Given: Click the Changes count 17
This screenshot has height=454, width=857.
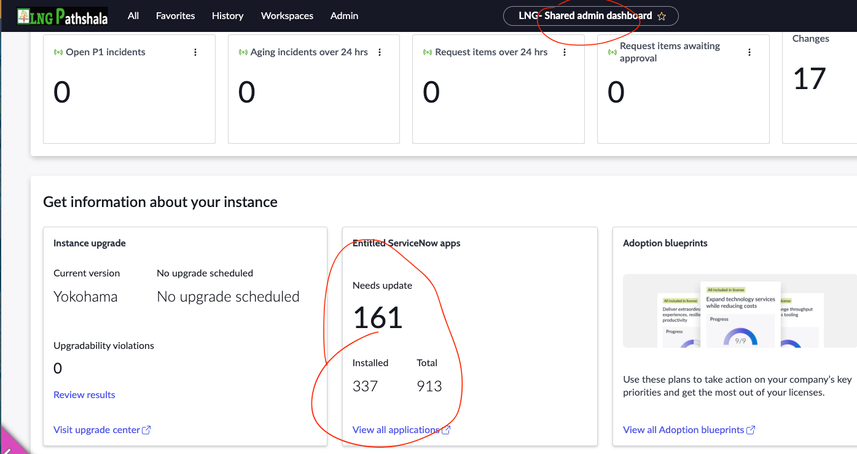Looking at the screenshot, I should point(809,79).
